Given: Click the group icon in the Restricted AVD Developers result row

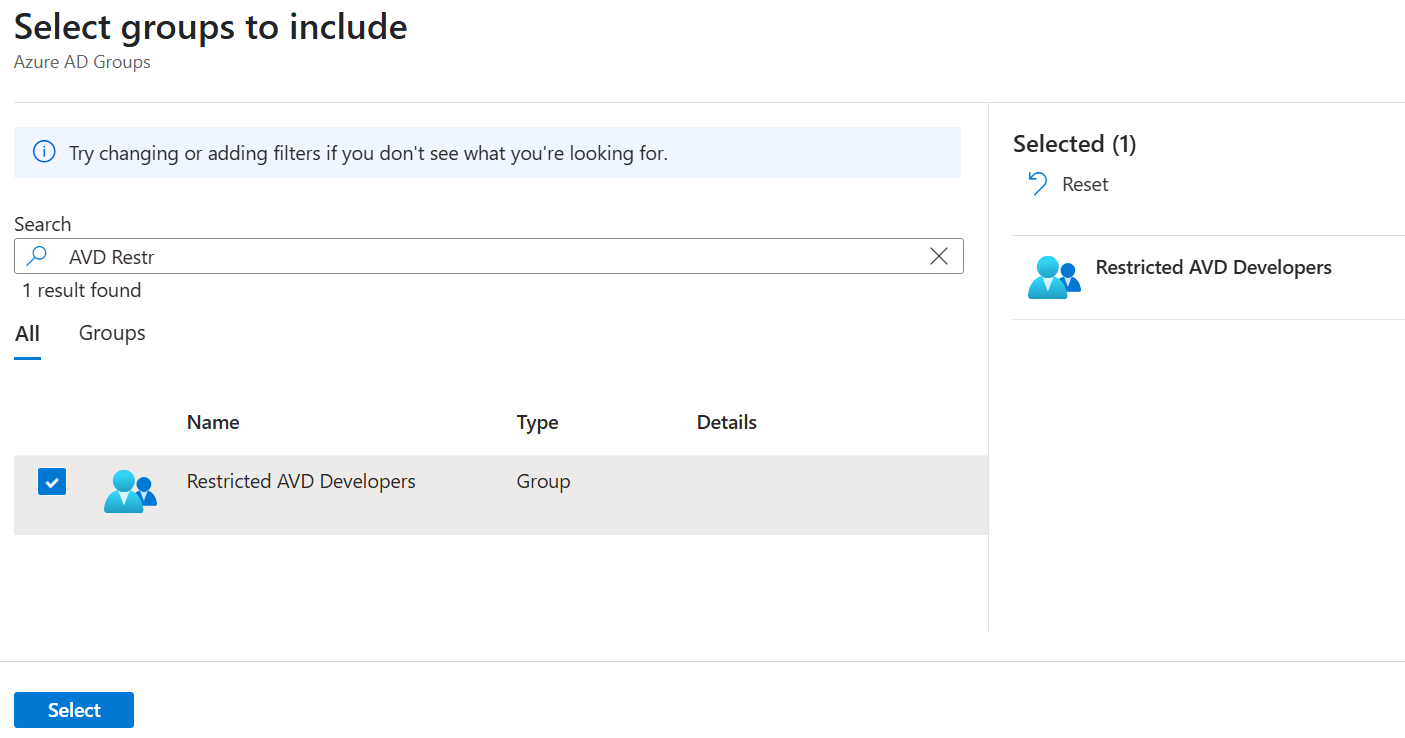Looking at the screenshot, I should 130,492.
